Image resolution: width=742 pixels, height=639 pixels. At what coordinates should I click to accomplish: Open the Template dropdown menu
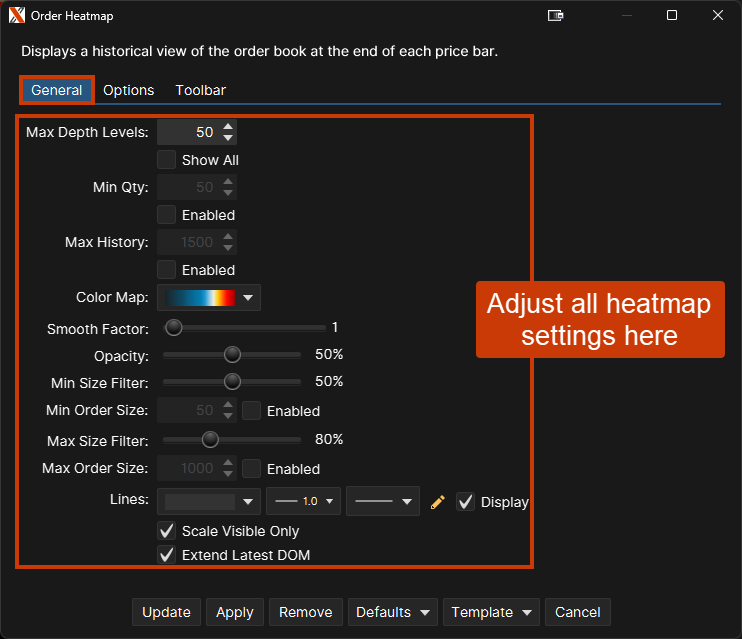click(x=492, y=612)
